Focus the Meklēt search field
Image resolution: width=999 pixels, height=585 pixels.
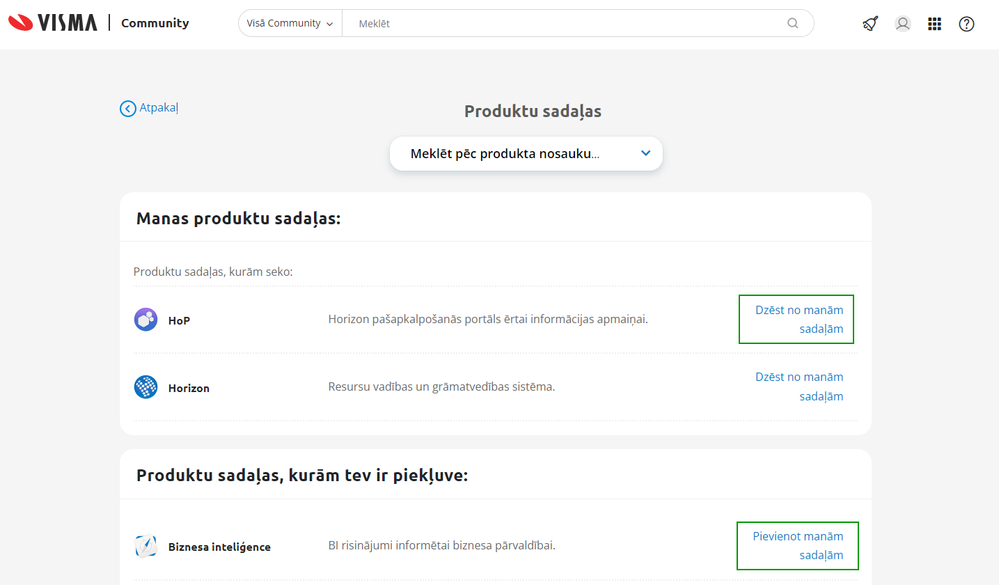click(567, 24)
